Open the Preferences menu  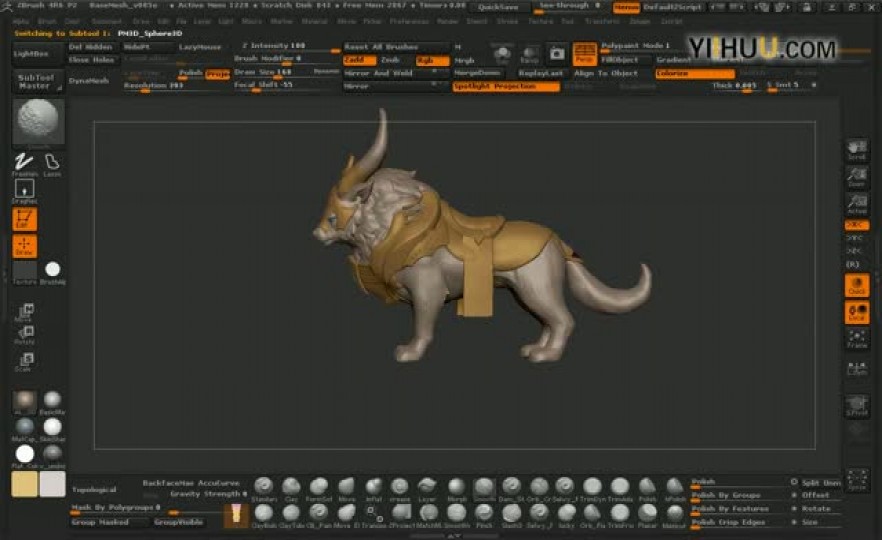point(409,21)
